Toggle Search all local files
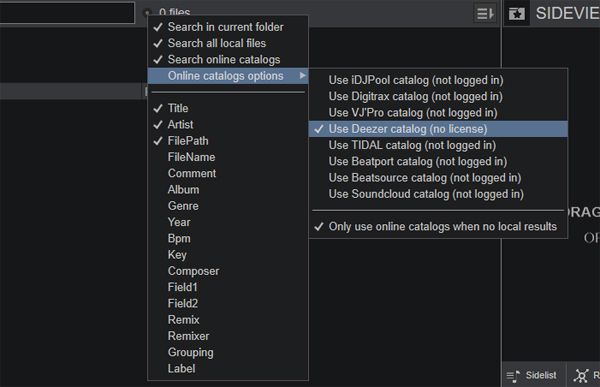The image size is (600, 387). point(228,43)
